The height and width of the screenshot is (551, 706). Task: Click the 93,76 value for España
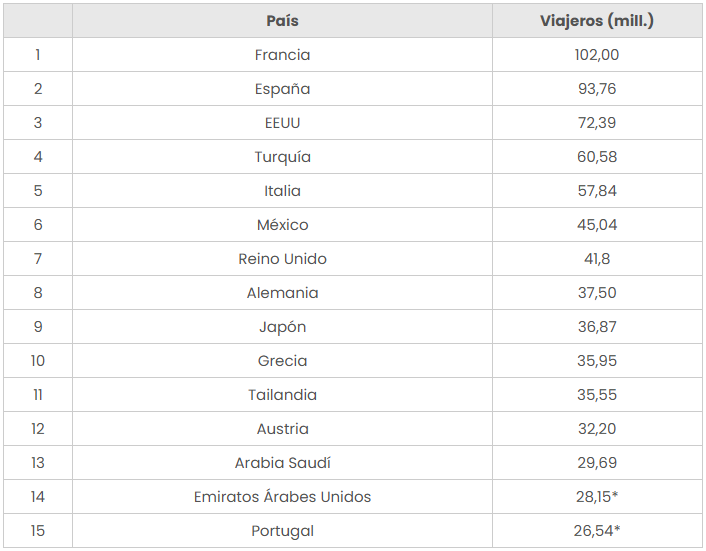click(x=597, y=89)
